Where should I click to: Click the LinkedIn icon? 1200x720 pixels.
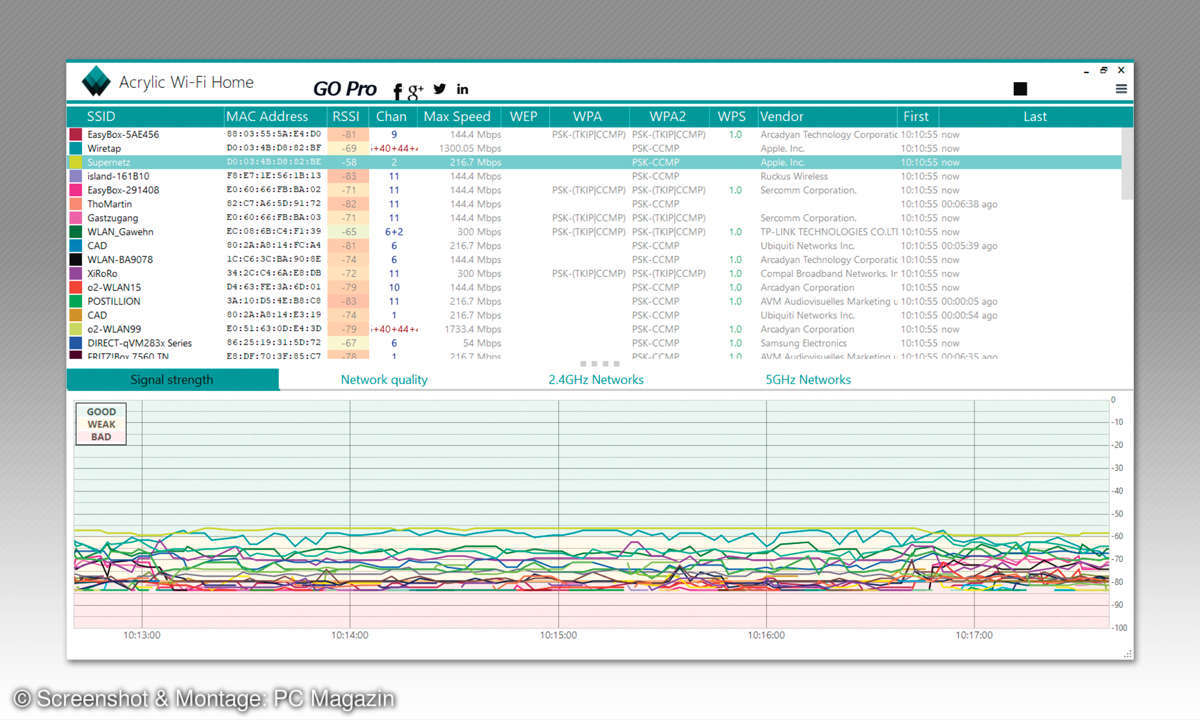[462, 90]
